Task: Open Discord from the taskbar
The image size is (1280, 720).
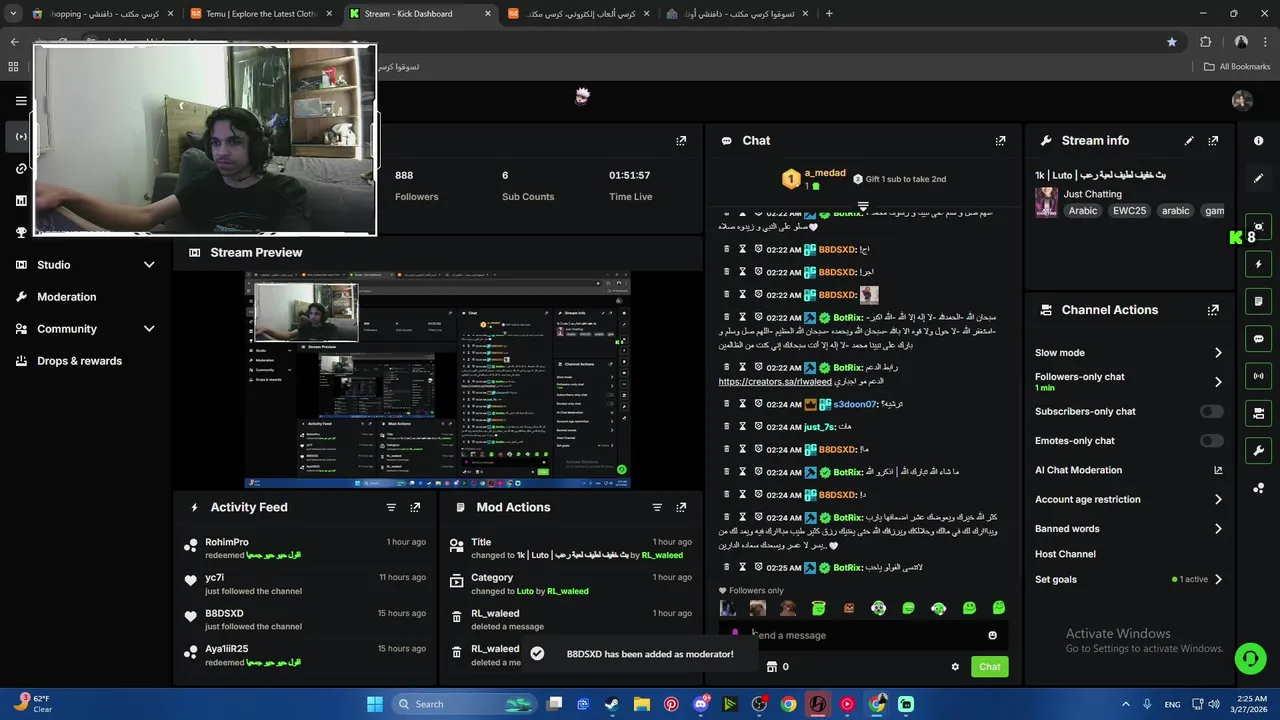Action: coord(700,704)
